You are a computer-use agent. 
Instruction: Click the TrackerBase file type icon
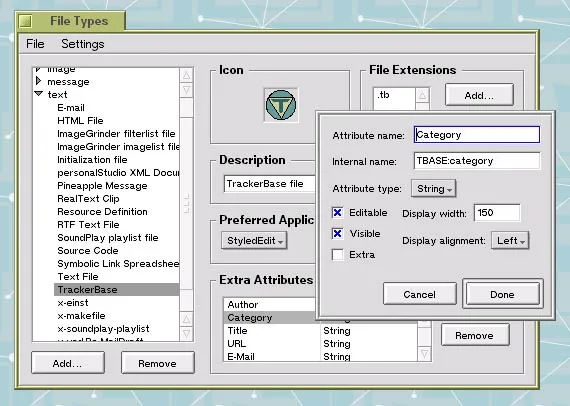pyautogui.click(x=281, y=105)
